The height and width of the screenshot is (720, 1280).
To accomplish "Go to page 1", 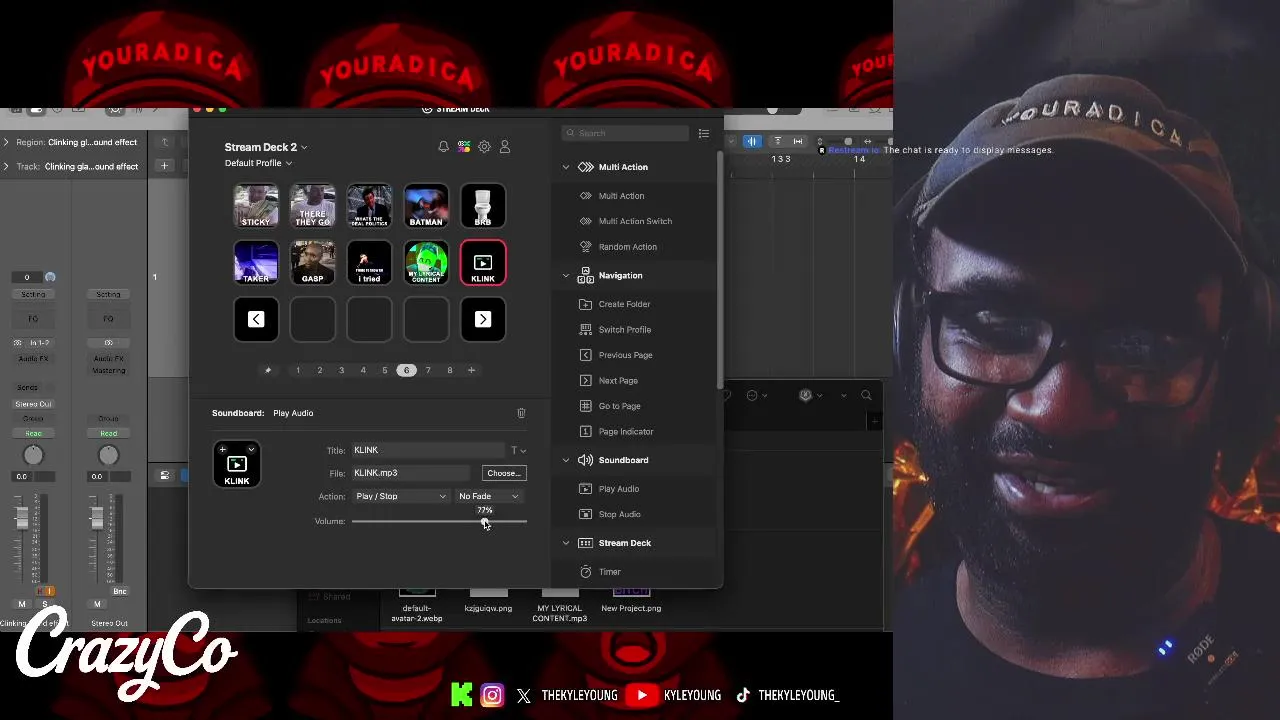I will coord(298,370).
